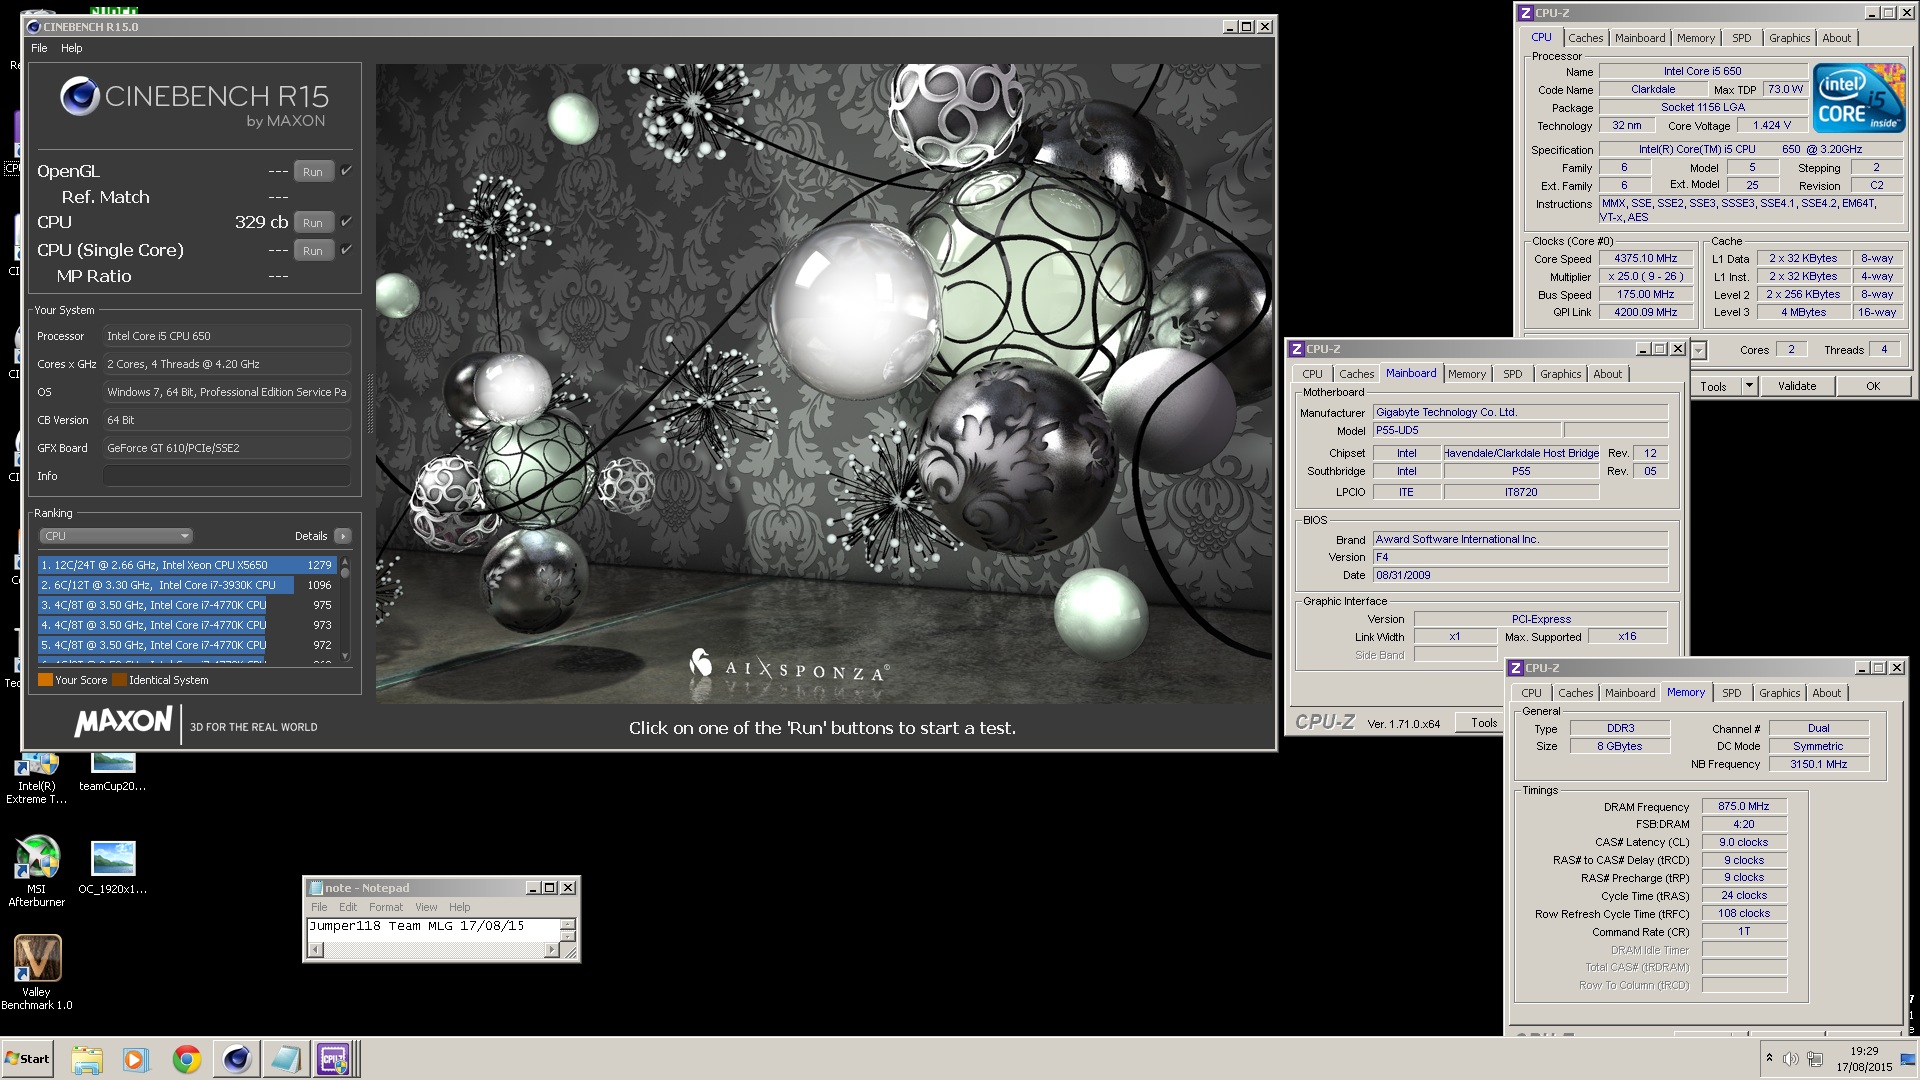Open the MSI Afterburner desktop shortcut

coord(37,870)
